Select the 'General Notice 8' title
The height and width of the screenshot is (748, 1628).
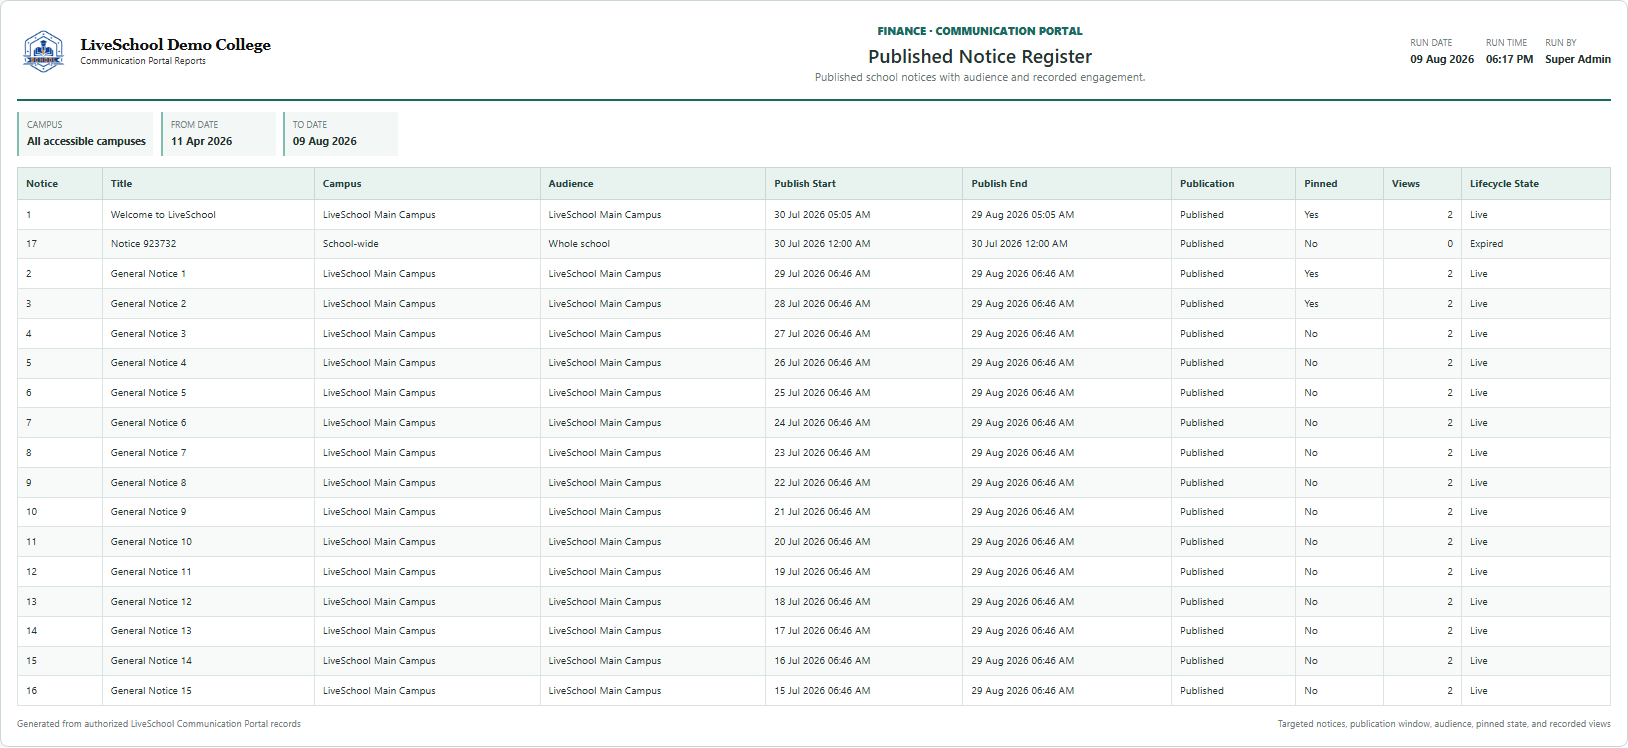pyautogui.click(x=148, y=483)
